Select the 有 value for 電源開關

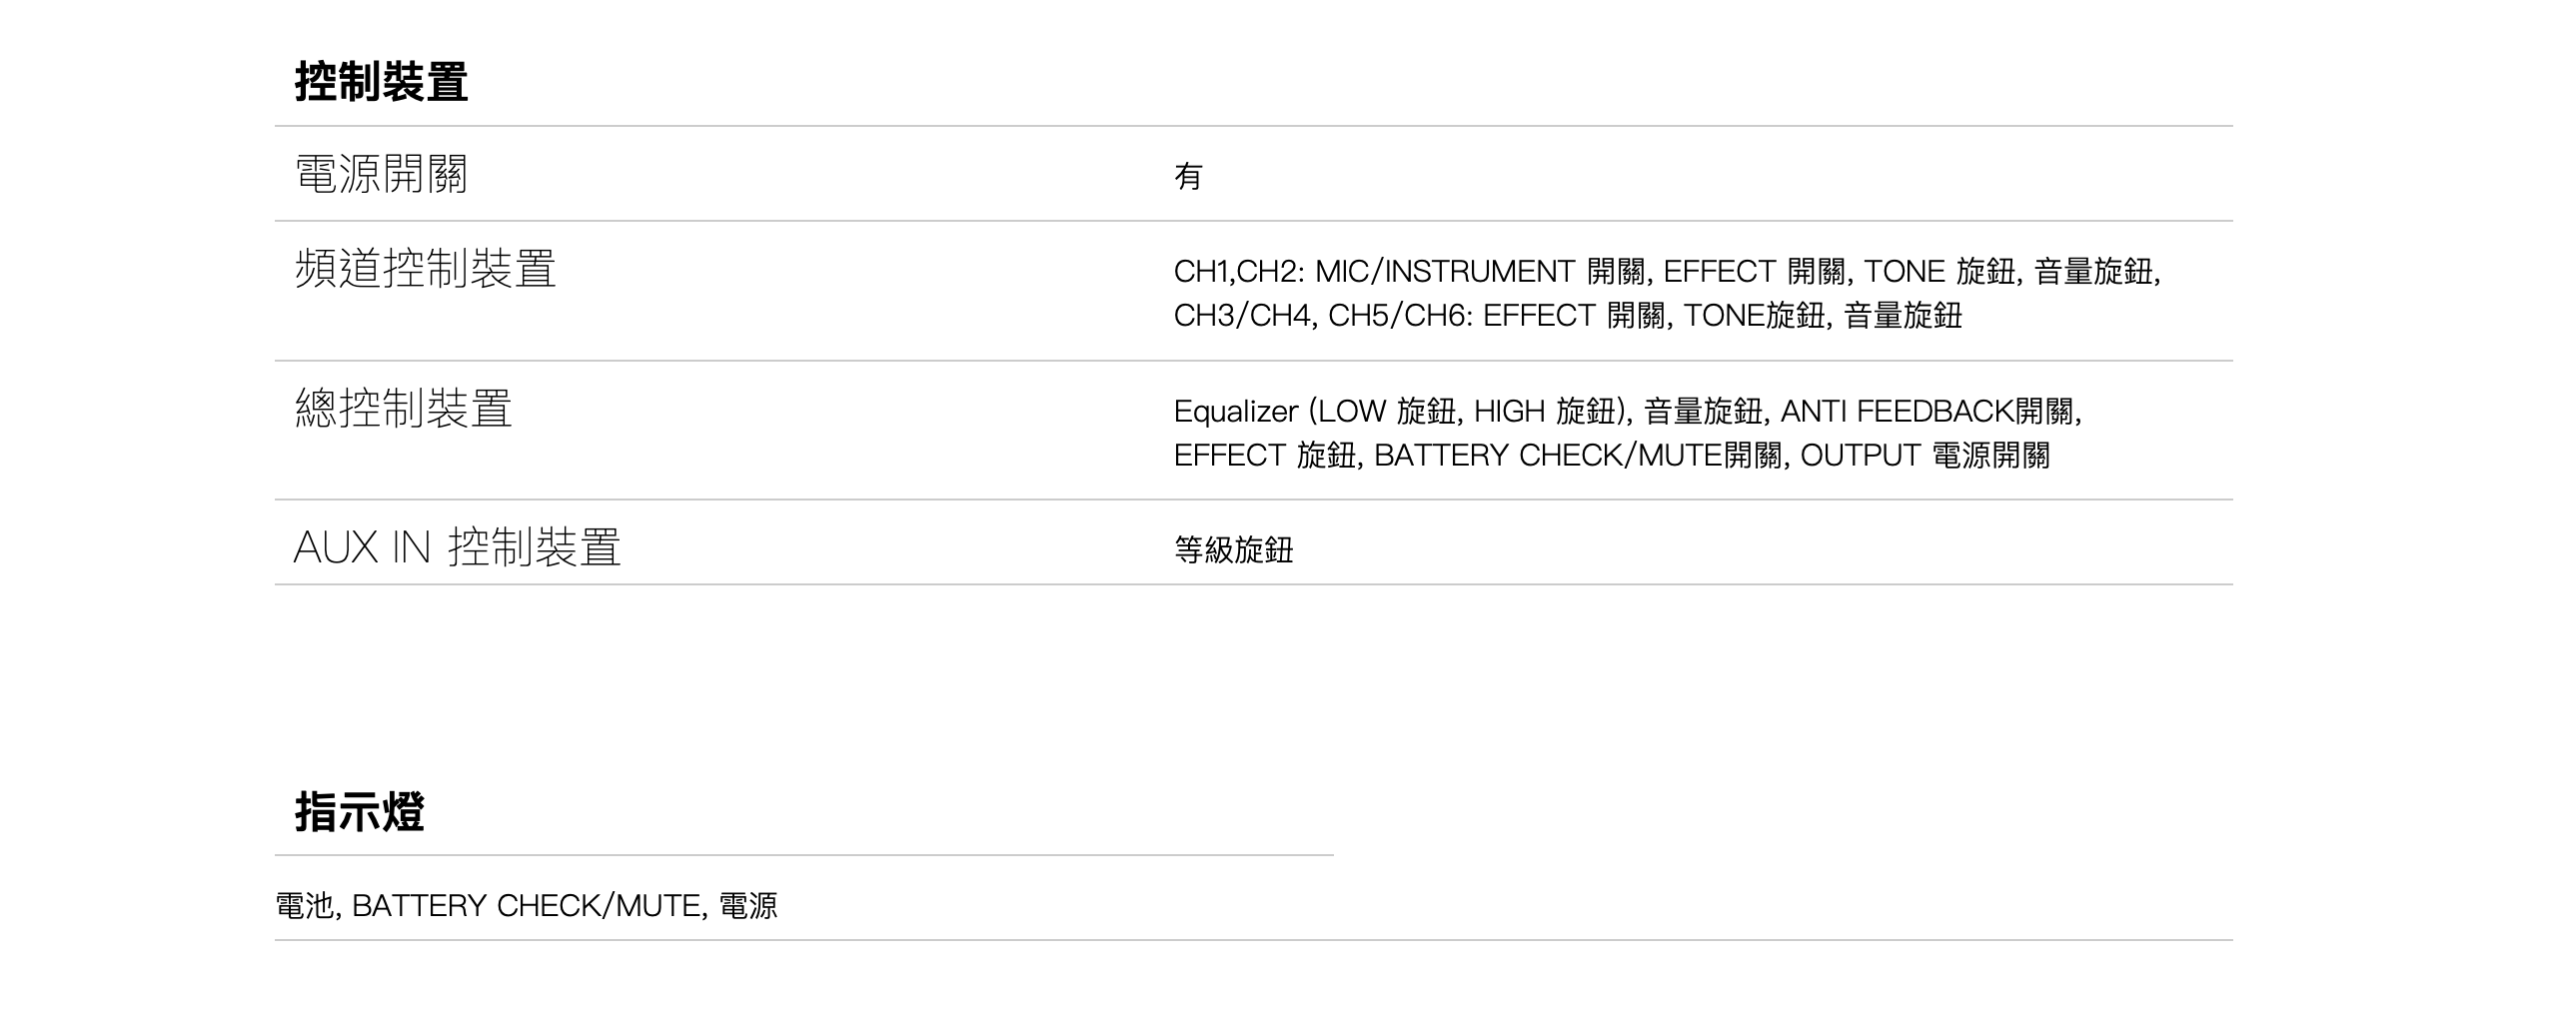(1187, 177)
